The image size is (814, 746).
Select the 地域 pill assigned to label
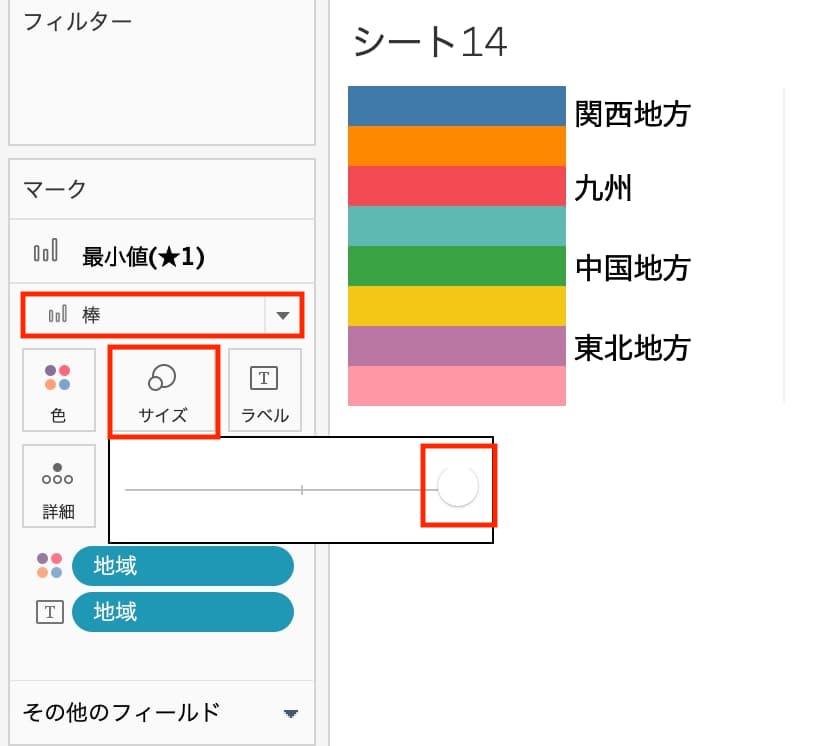(x=183, y=612)
